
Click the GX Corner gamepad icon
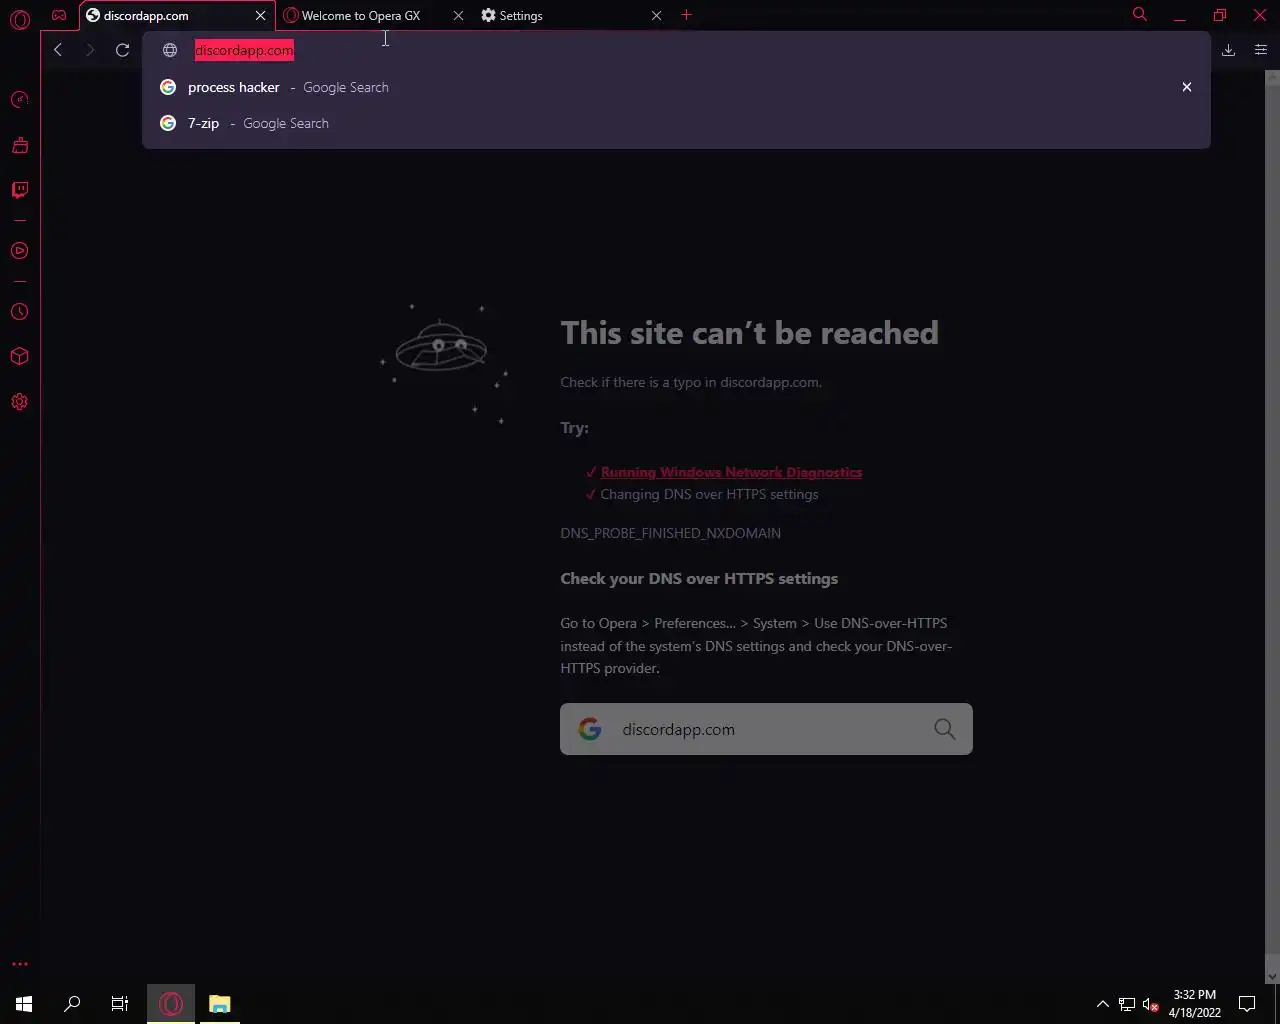point(59,15)
